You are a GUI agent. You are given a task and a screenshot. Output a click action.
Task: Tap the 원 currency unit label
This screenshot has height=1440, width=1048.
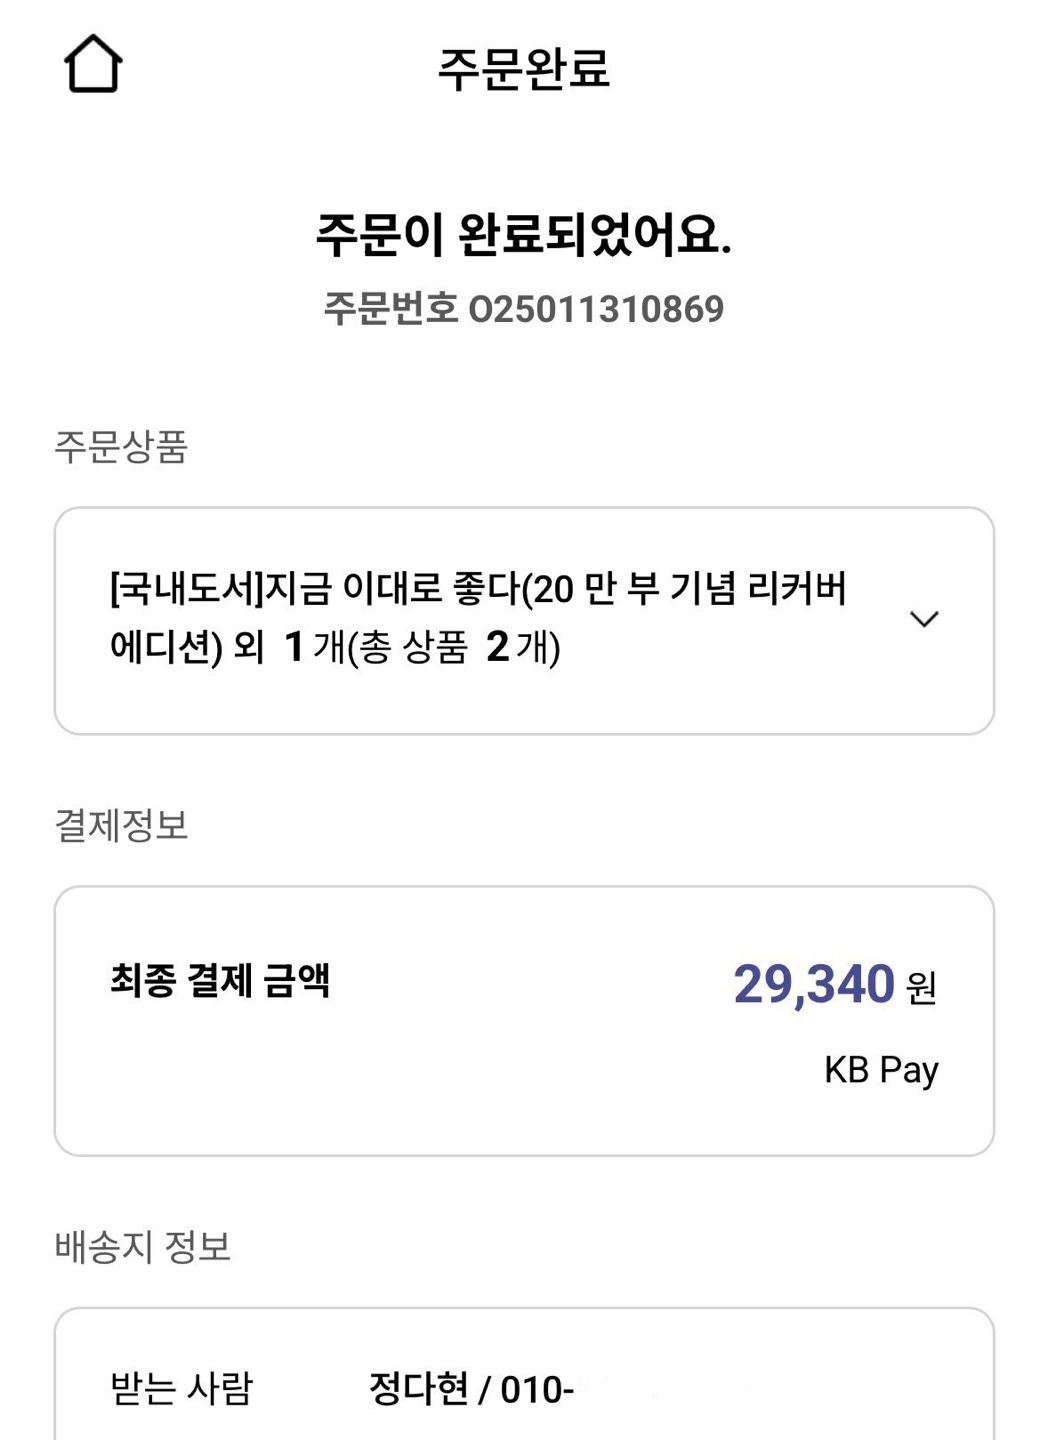click(x=921, y=988)
